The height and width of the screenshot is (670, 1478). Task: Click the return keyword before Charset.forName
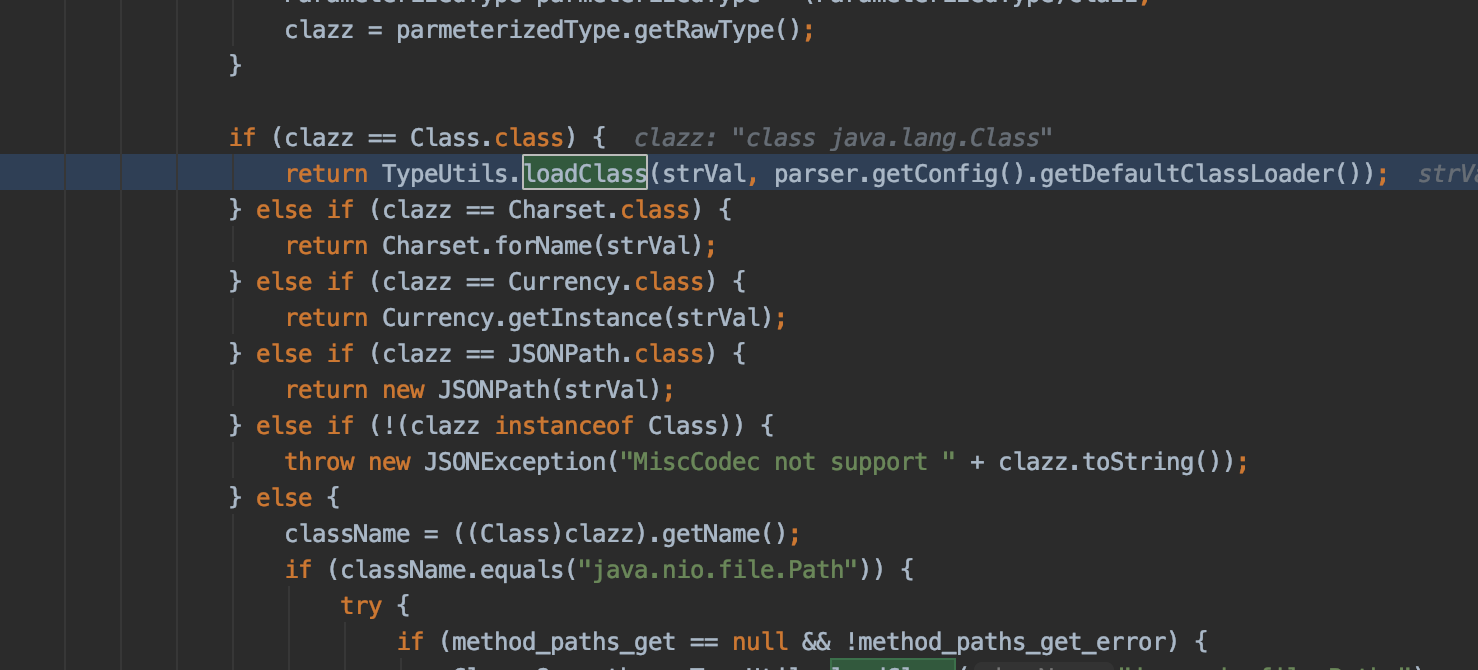click(x=327, y=246)
